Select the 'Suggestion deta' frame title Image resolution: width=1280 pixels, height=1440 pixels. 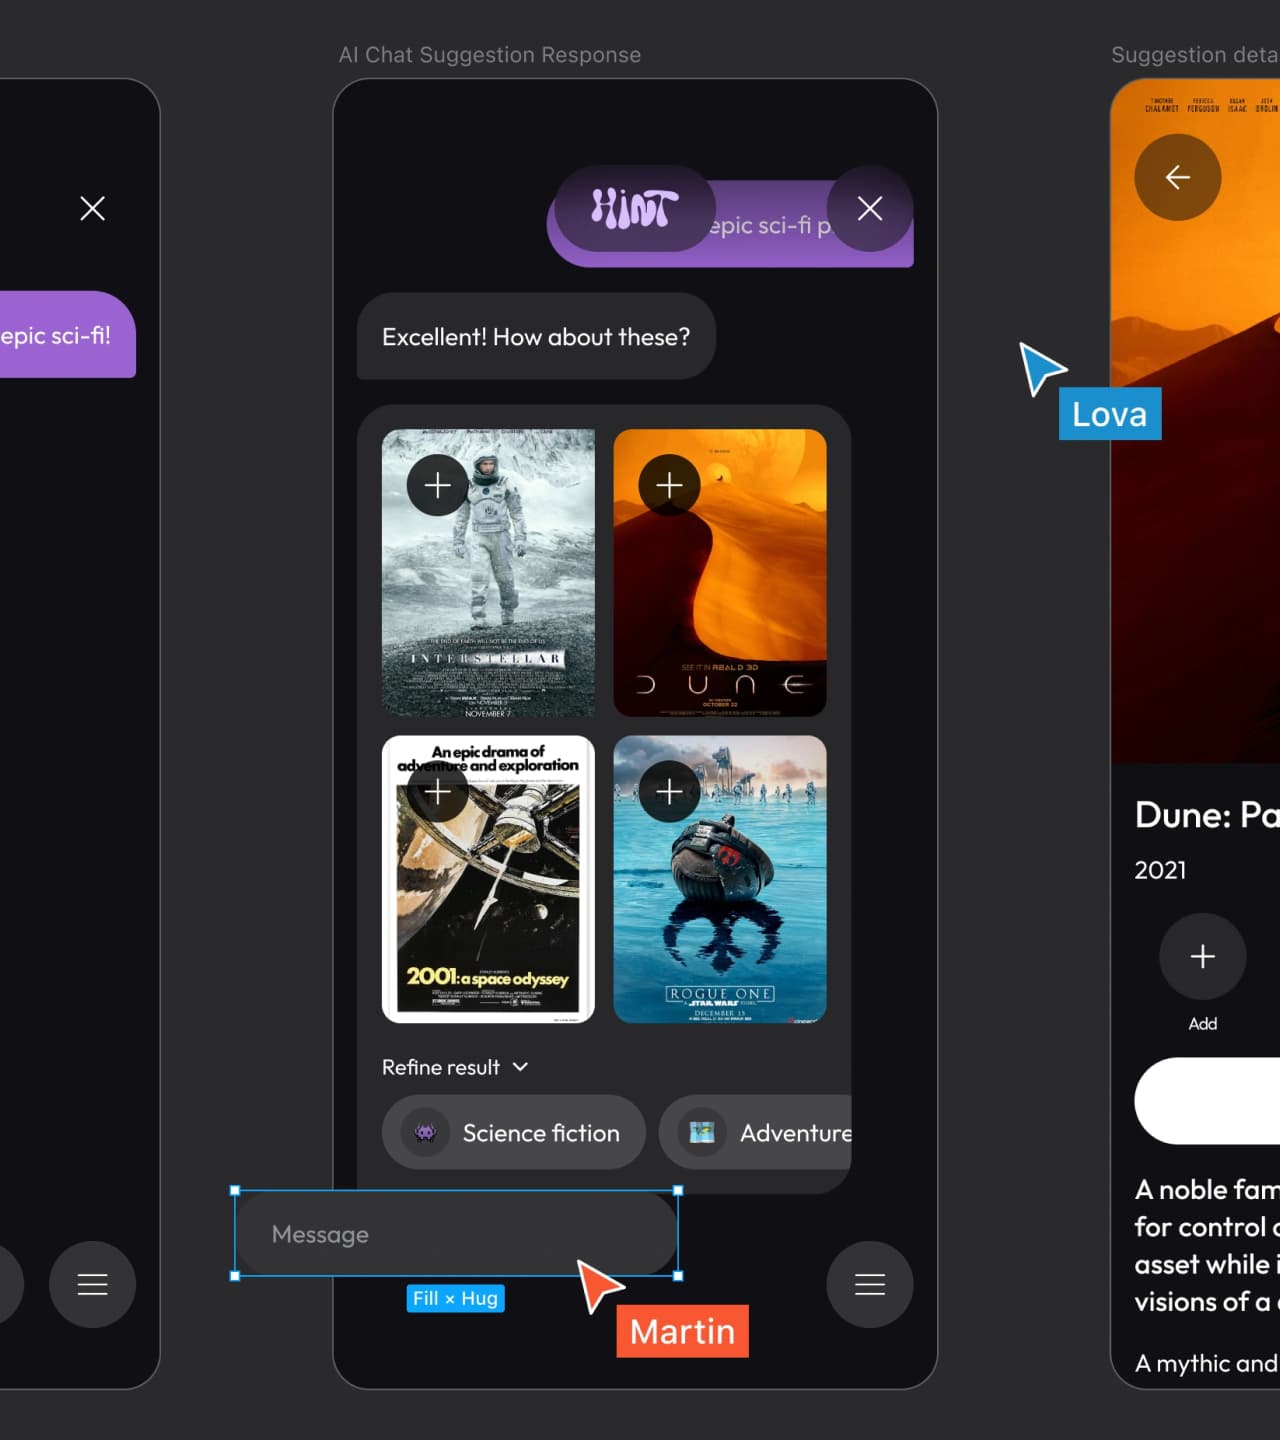coord(1195,55)
